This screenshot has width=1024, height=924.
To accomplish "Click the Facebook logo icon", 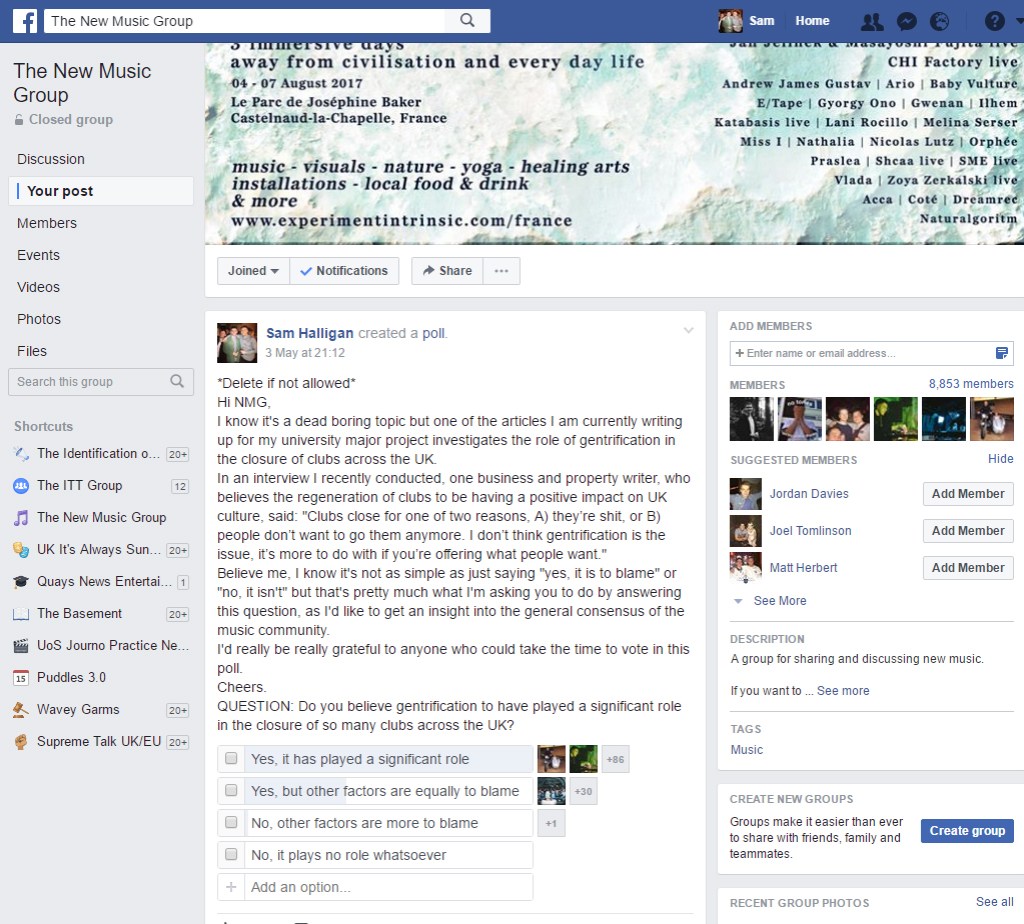I will click(x=24, y=21).
